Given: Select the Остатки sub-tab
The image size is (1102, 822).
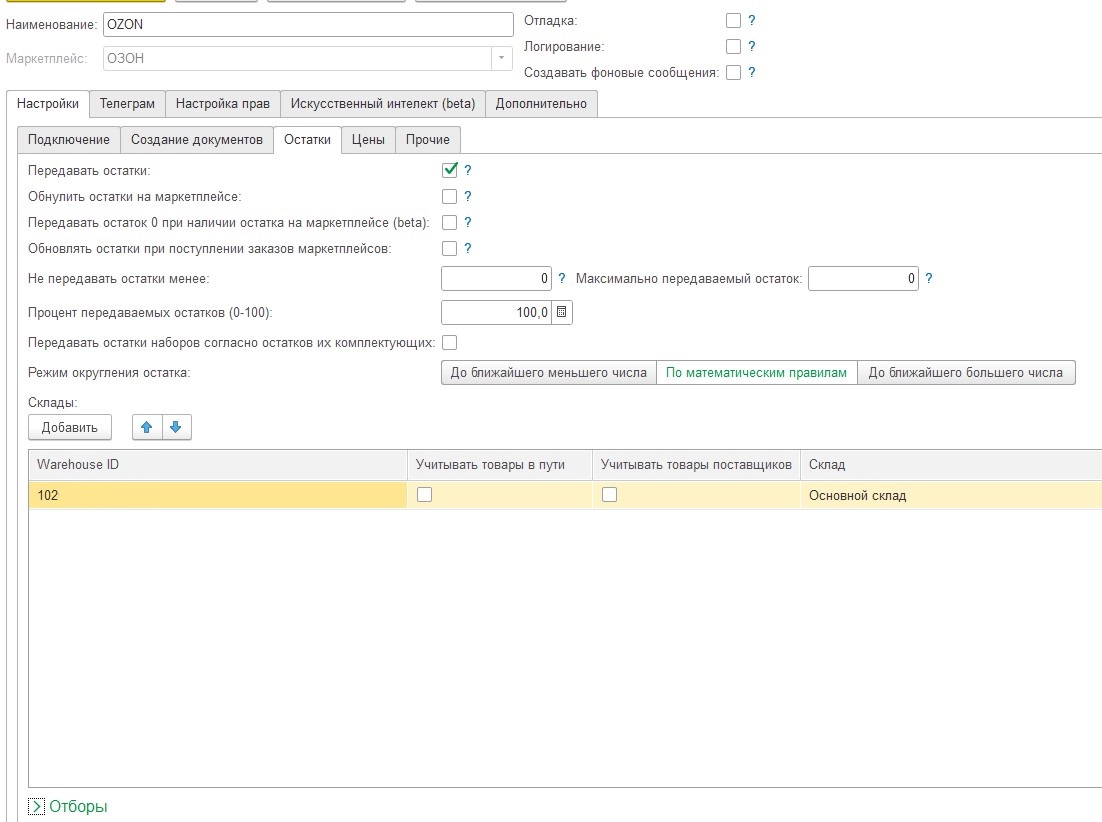Looking at the screenshot, I should click(x=307, y=140).
